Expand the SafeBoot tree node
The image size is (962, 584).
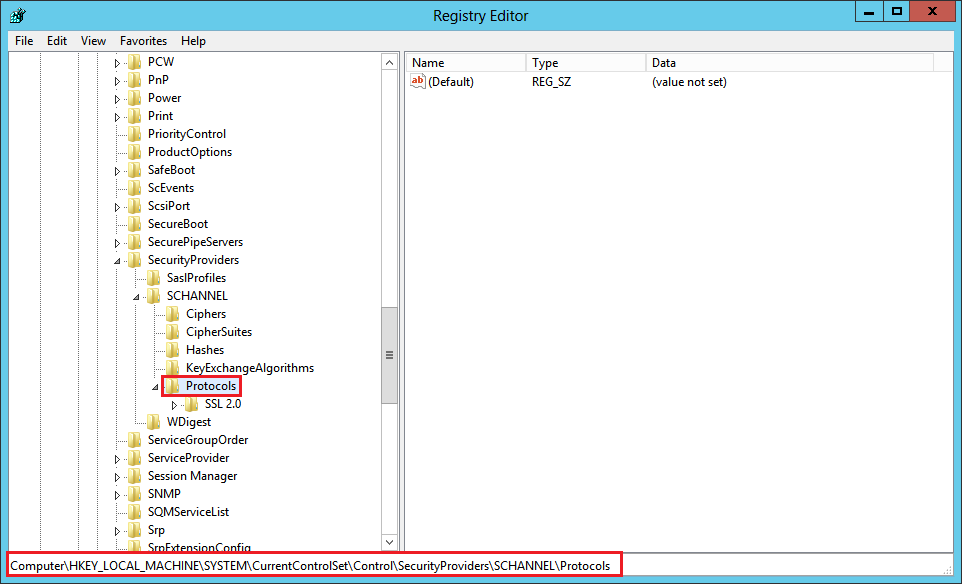click(x=117, y=169)
